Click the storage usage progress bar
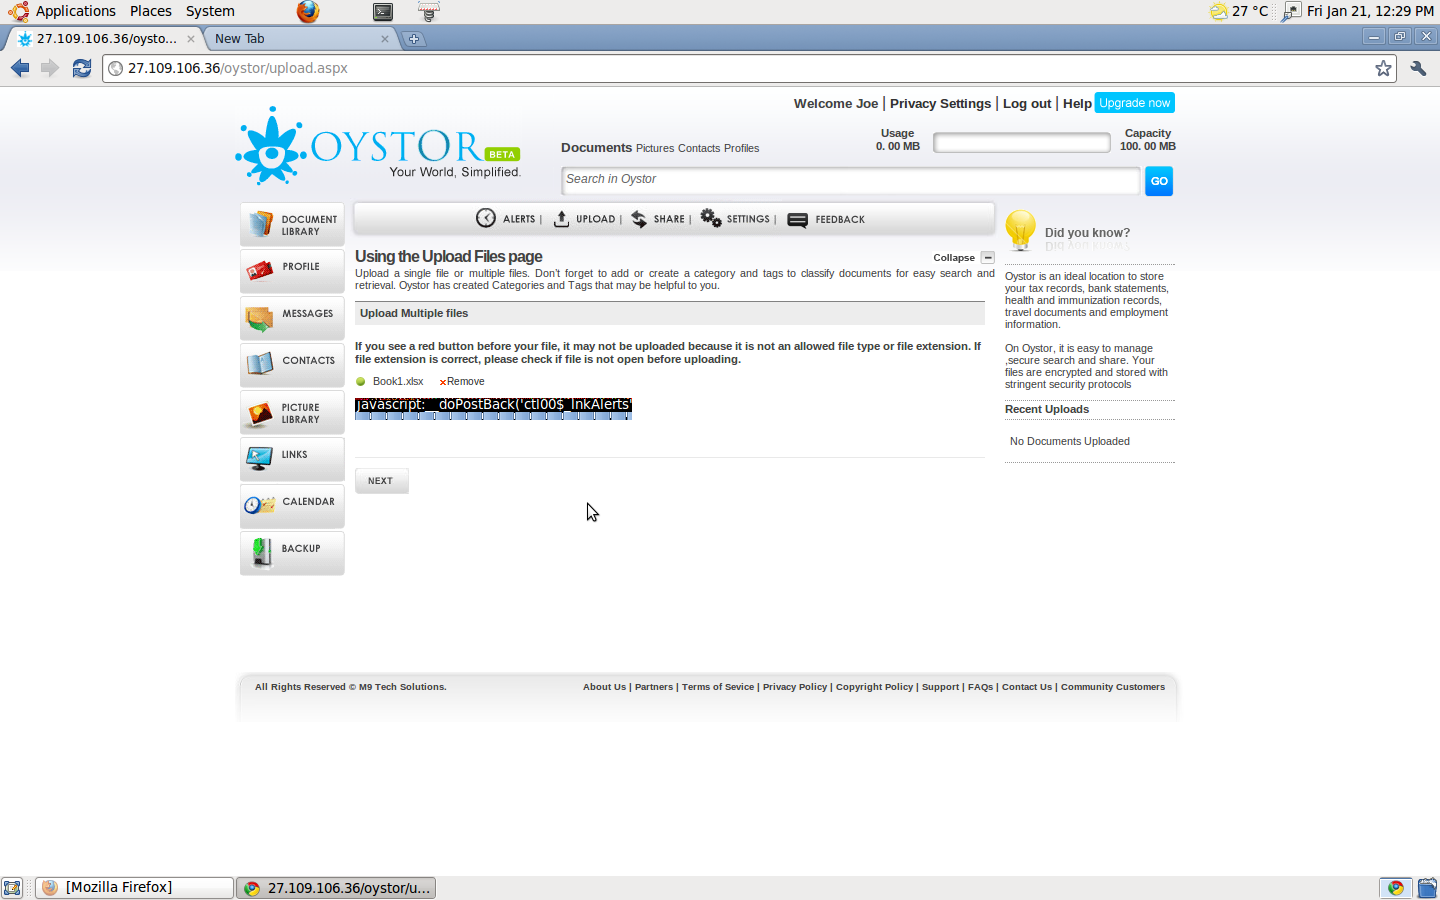1440x900 pixels. pyautogui.click(x=1021, y=143)
